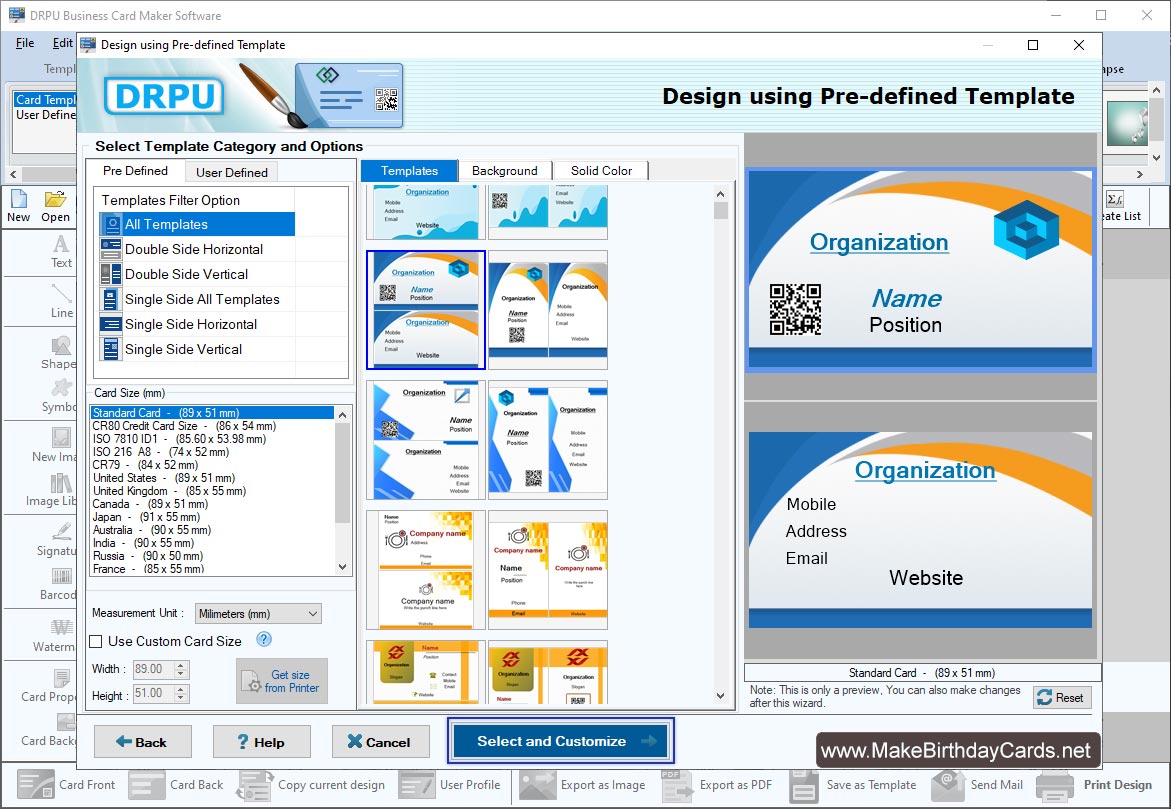Click the Reset button
The height and width of the screenshot is (809, 1171).
[x=1062, y=698]
